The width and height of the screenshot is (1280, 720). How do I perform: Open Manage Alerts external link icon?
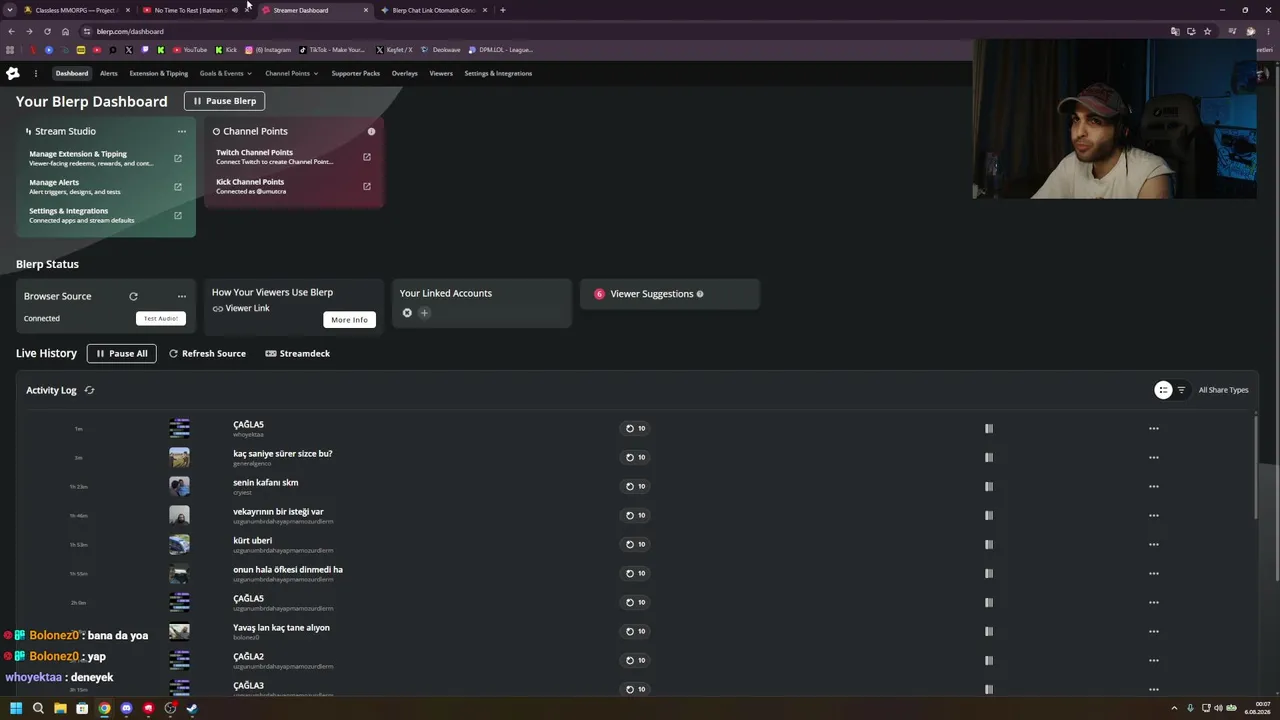tap(178, 187)
